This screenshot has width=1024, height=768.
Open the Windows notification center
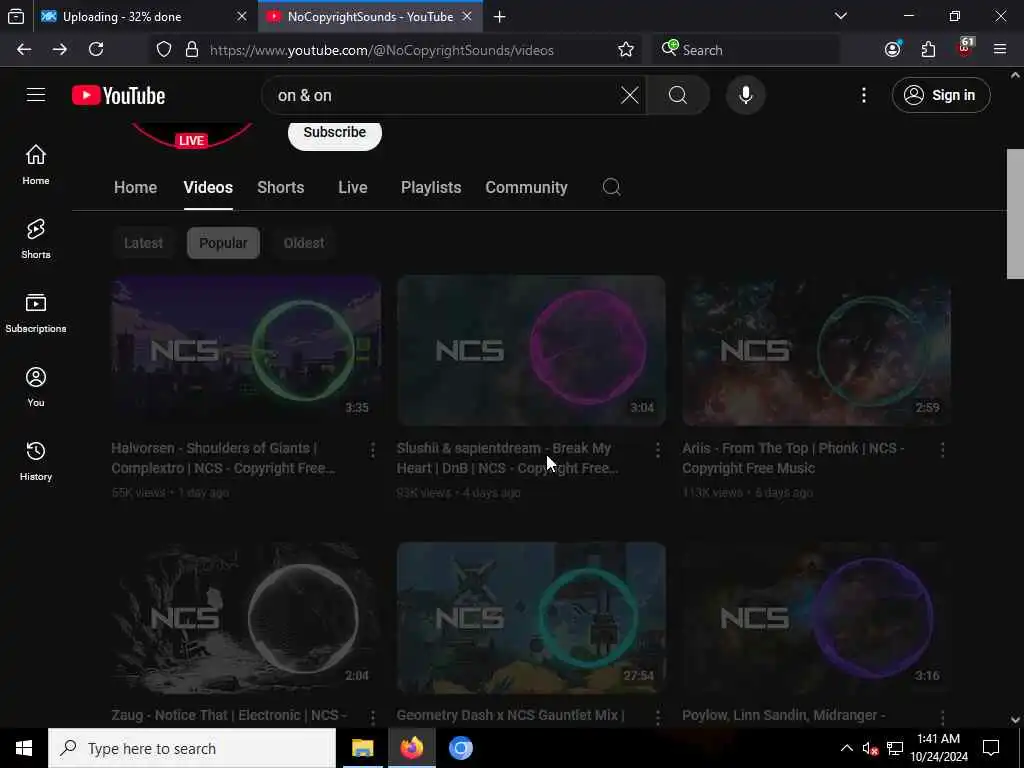pyautogui.click(x=991, y=748)
